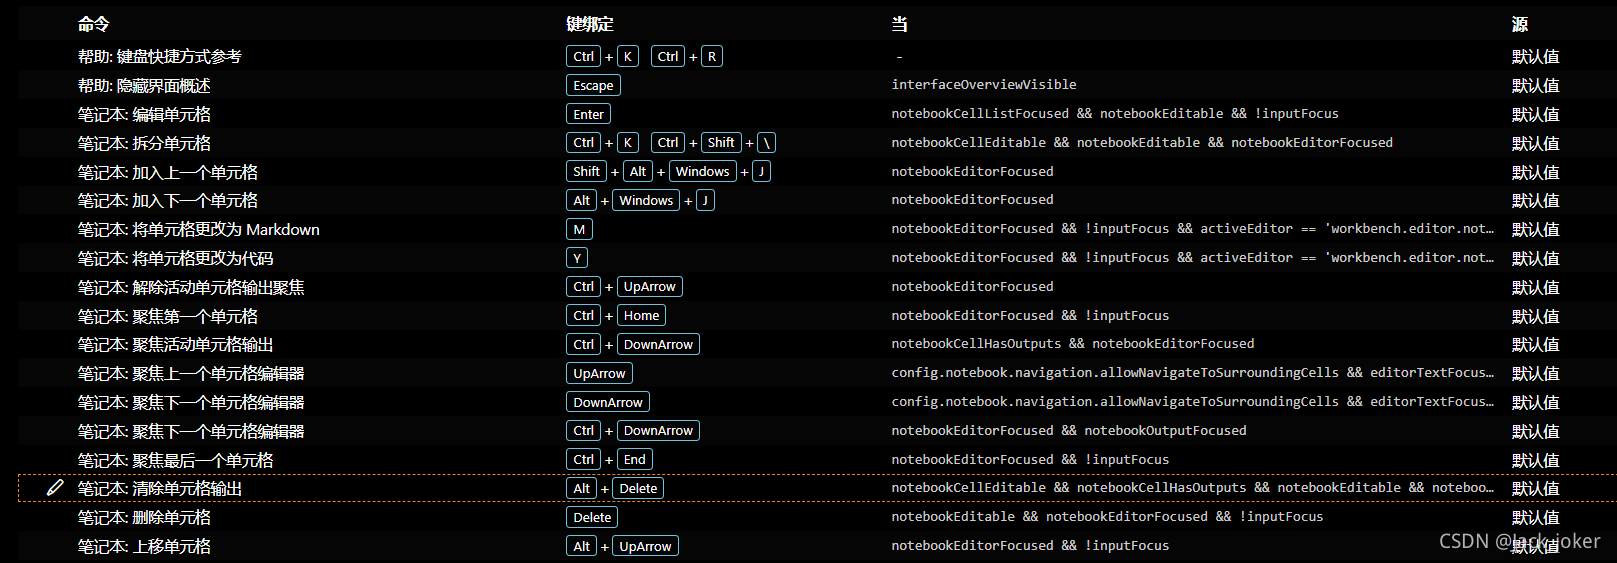This screenshot has width=1617, height=563.
Task: Click the Ctrl+Home keybinding
Action: click(x=616, y=316)
